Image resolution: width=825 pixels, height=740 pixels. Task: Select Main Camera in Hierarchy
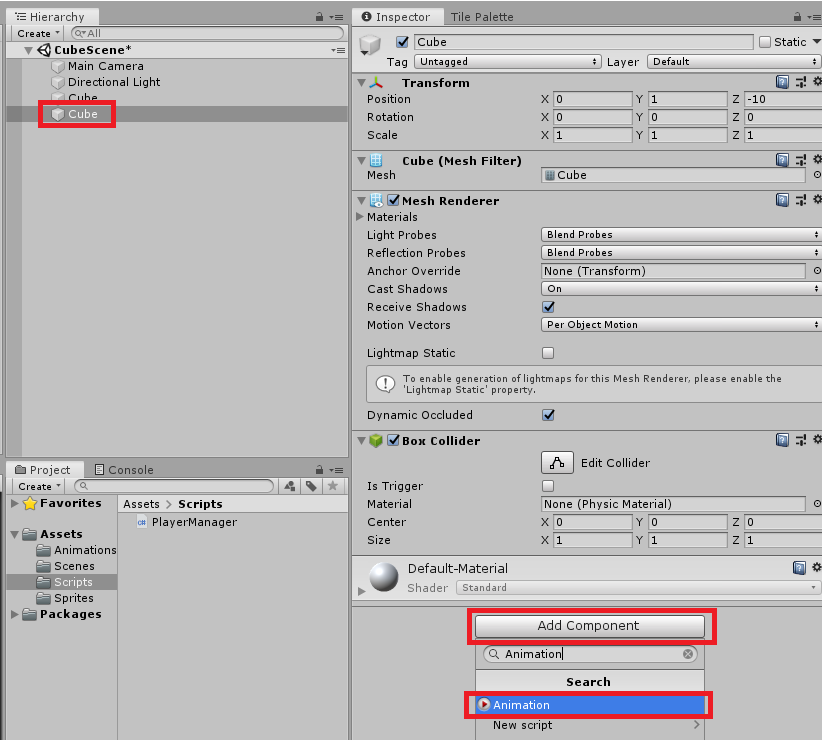106,66
